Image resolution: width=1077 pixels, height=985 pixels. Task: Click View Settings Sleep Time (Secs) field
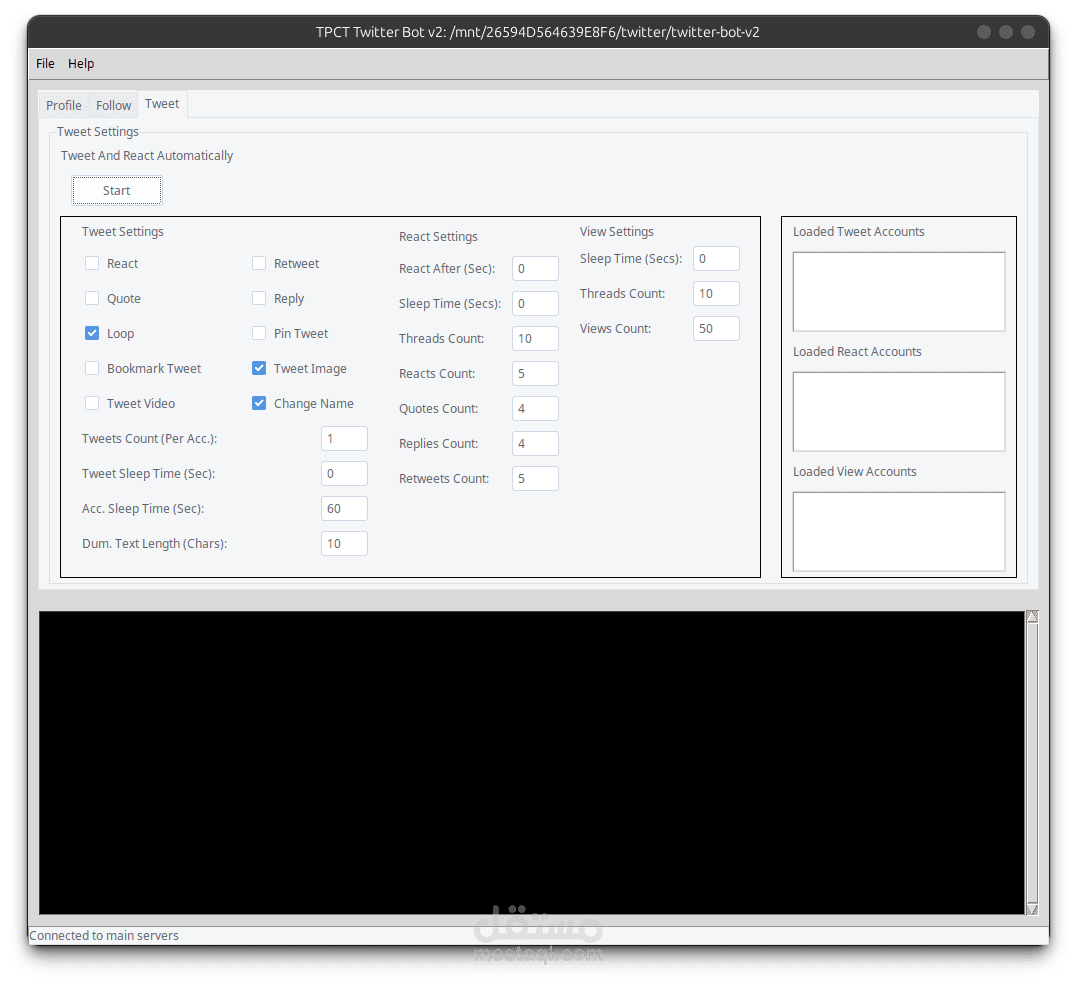(x=716, y=259)
